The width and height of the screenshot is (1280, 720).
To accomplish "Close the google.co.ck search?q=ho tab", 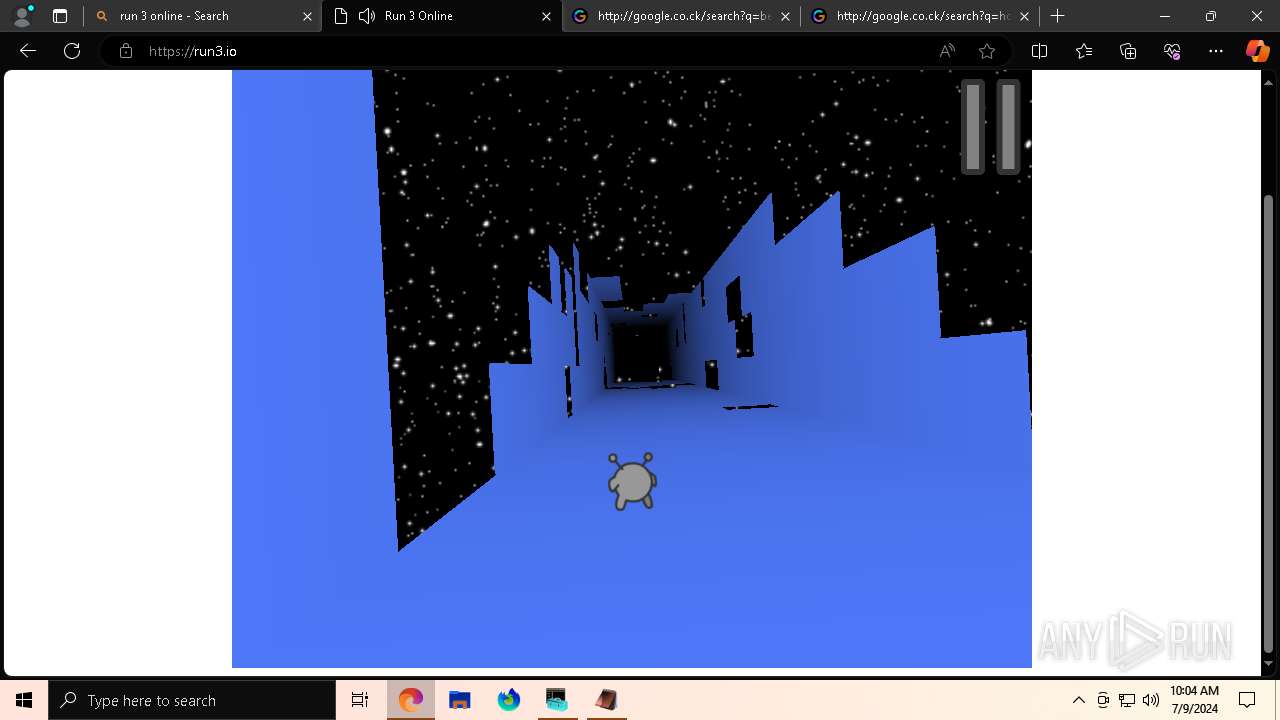I will 1024,16.
